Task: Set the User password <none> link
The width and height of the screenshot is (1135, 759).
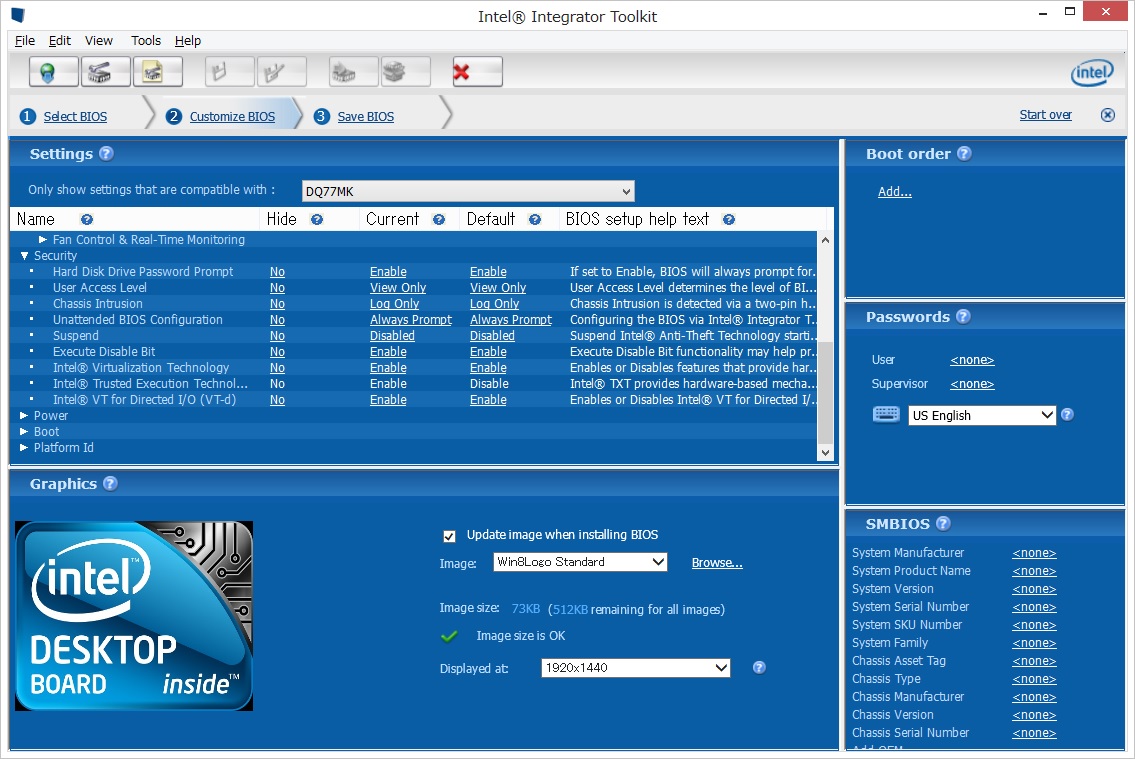Action: click(972, 360)
